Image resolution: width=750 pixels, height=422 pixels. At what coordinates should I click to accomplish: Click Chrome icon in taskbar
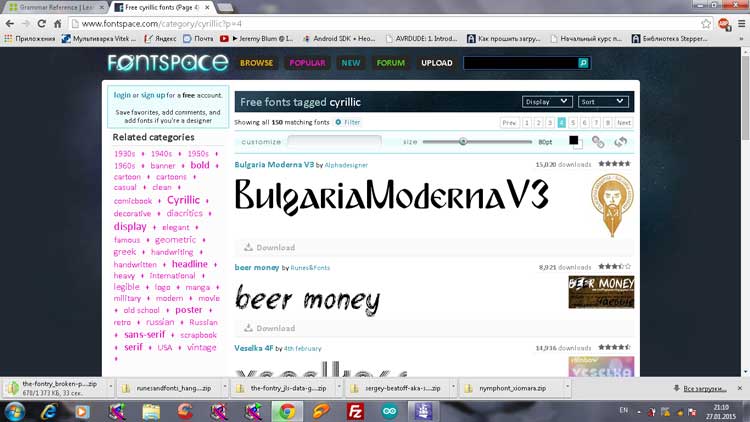click(x=287, y=411)
